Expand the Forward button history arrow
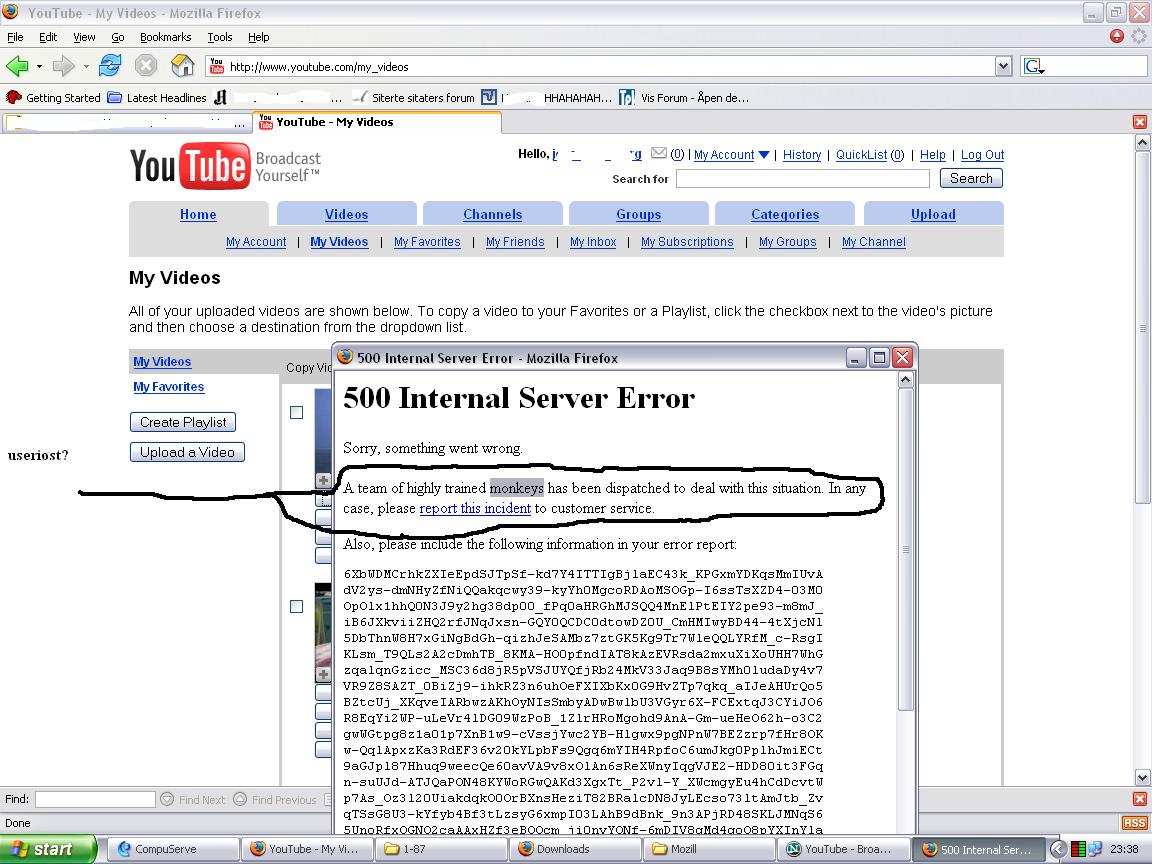 click(86, 67)
